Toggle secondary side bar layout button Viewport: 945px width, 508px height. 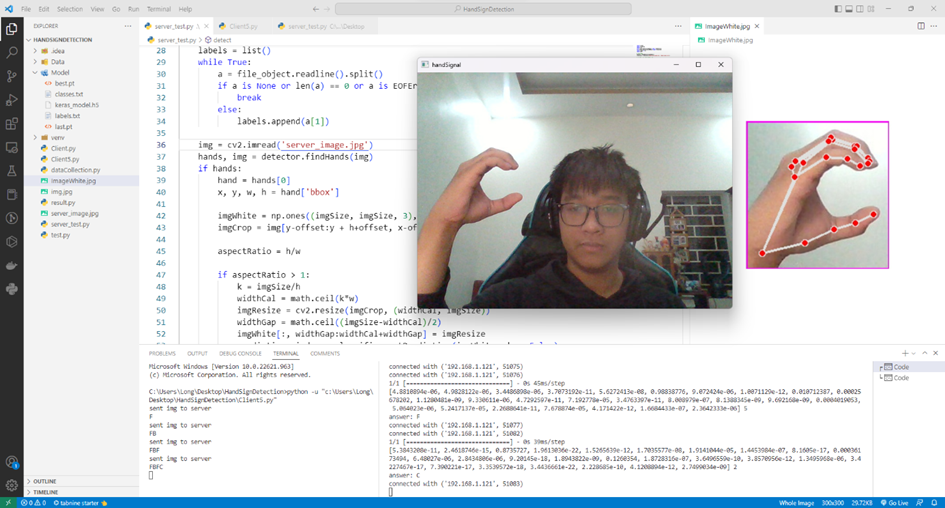coord(859,9)
